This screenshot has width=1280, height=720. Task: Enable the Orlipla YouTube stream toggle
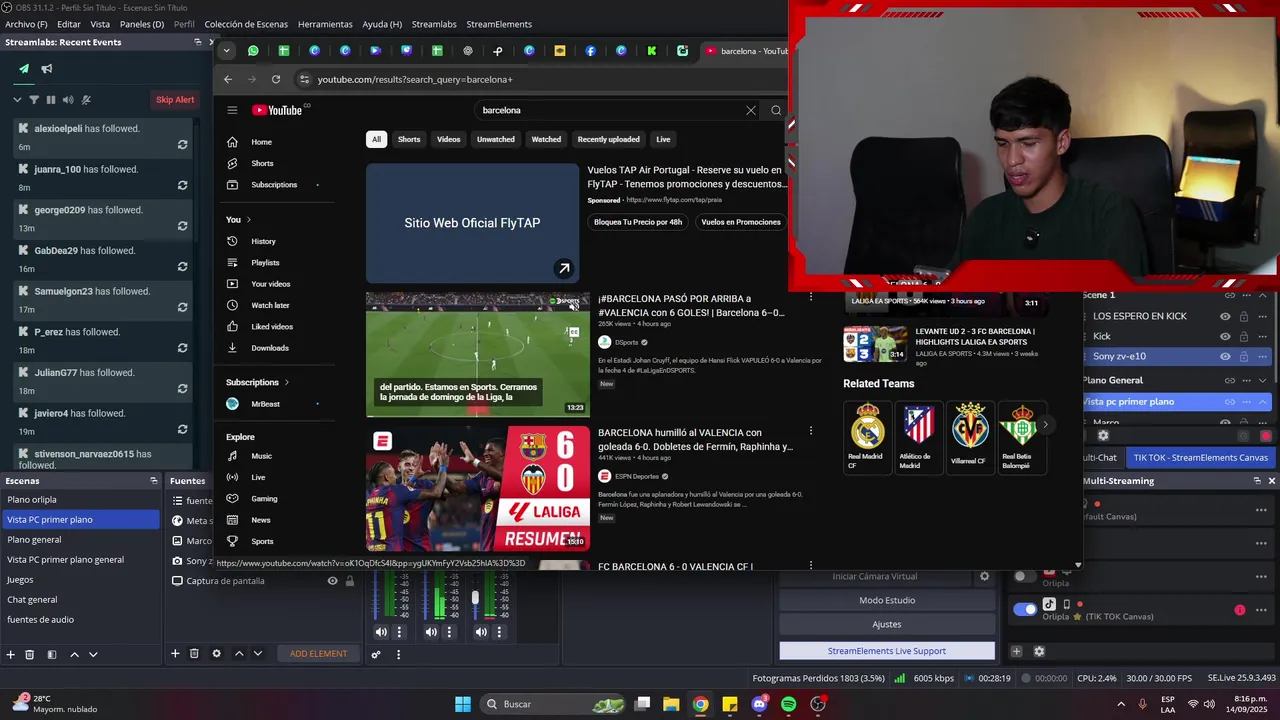click(x=1025, y=576)
